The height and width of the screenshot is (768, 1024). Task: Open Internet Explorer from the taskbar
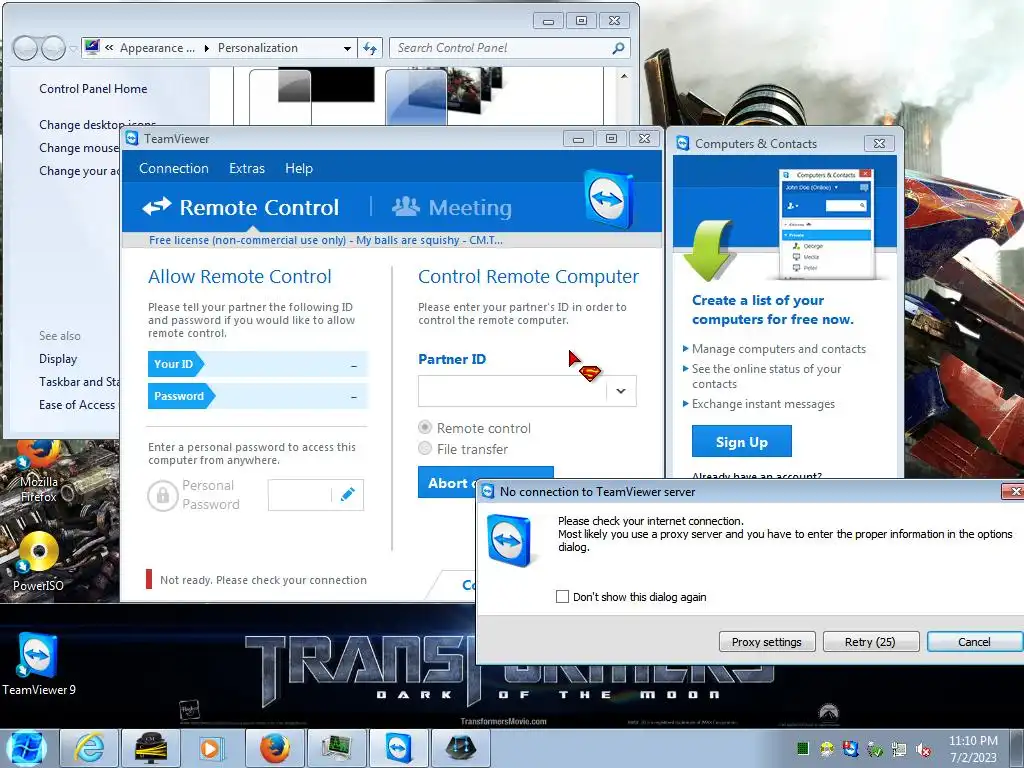click(89, 748)
